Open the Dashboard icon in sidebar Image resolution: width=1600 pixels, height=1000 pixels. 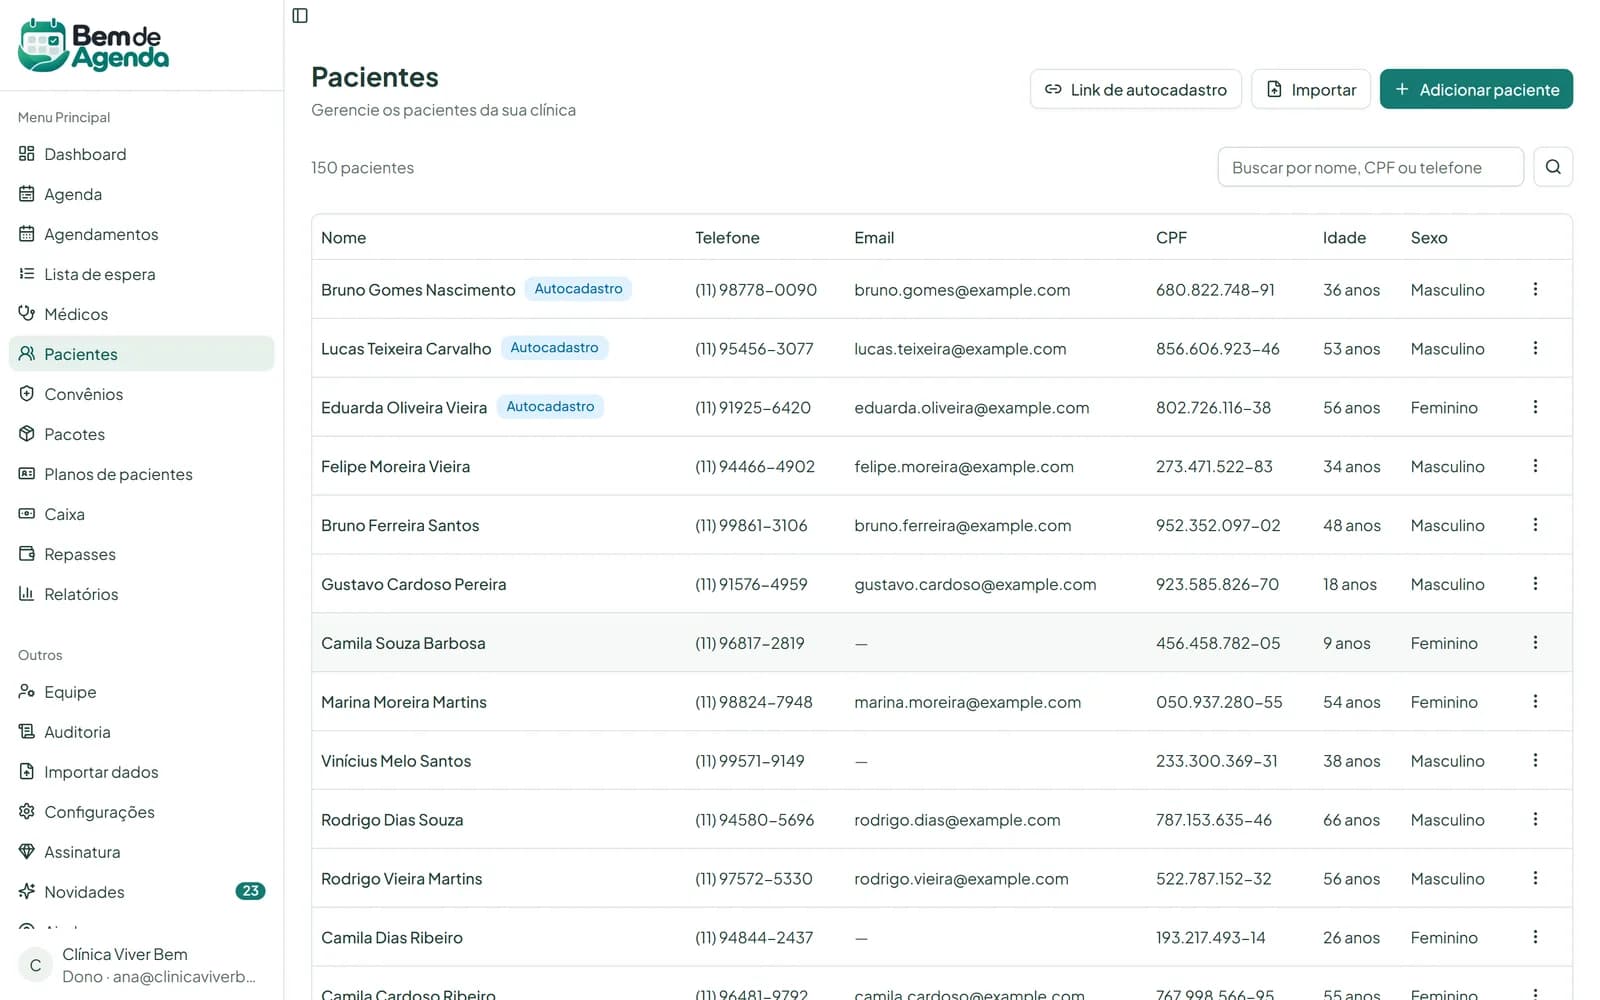pyautogui.click(x=27, y=154)
